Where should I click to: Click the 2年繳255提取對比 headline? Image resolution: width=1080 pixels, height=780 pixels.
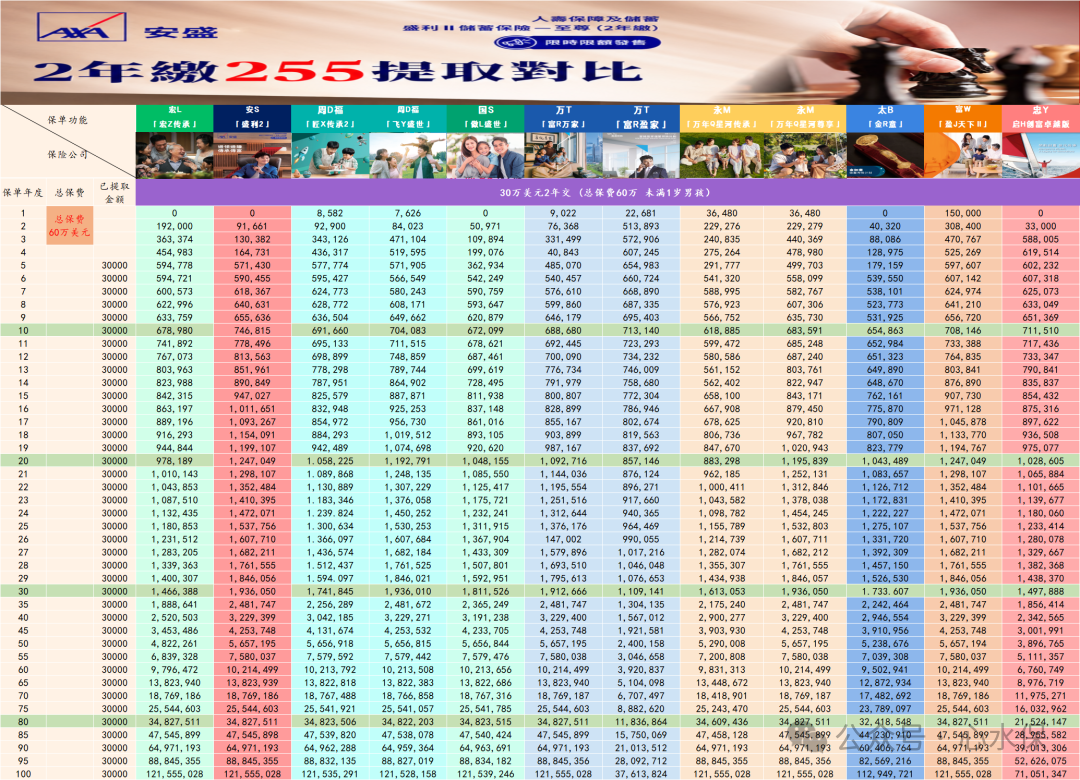pyautogui.click(x=338, y=72)
